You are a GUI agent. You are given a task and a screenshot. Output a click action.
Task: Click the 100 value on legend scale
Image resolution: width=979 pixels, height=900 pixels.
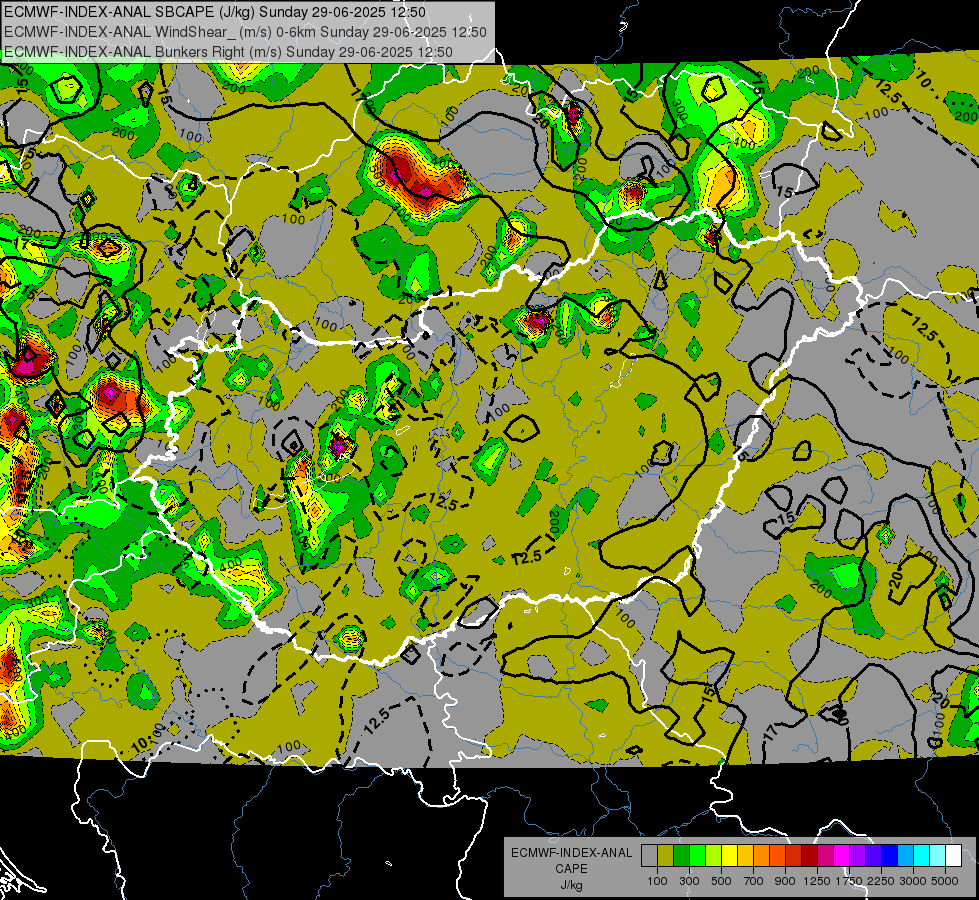point(657,881)
